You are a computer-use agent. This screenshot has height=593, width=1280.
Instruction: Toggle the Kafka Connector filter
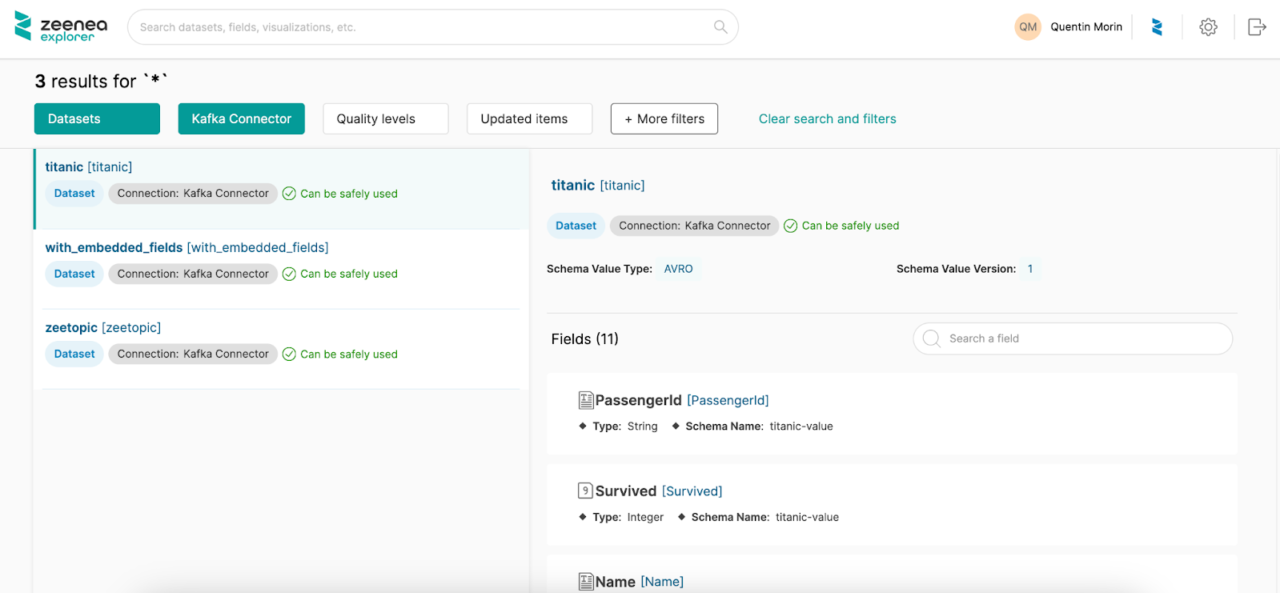tap(241, 119)
